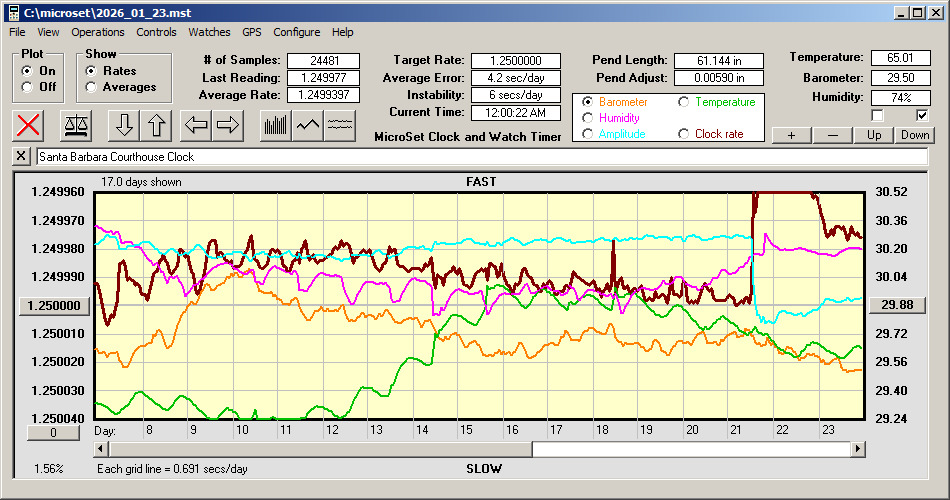Screen dimensions: 950x500
Task: Select the Clock rate trace radio button
Action: tap(684, 134)
